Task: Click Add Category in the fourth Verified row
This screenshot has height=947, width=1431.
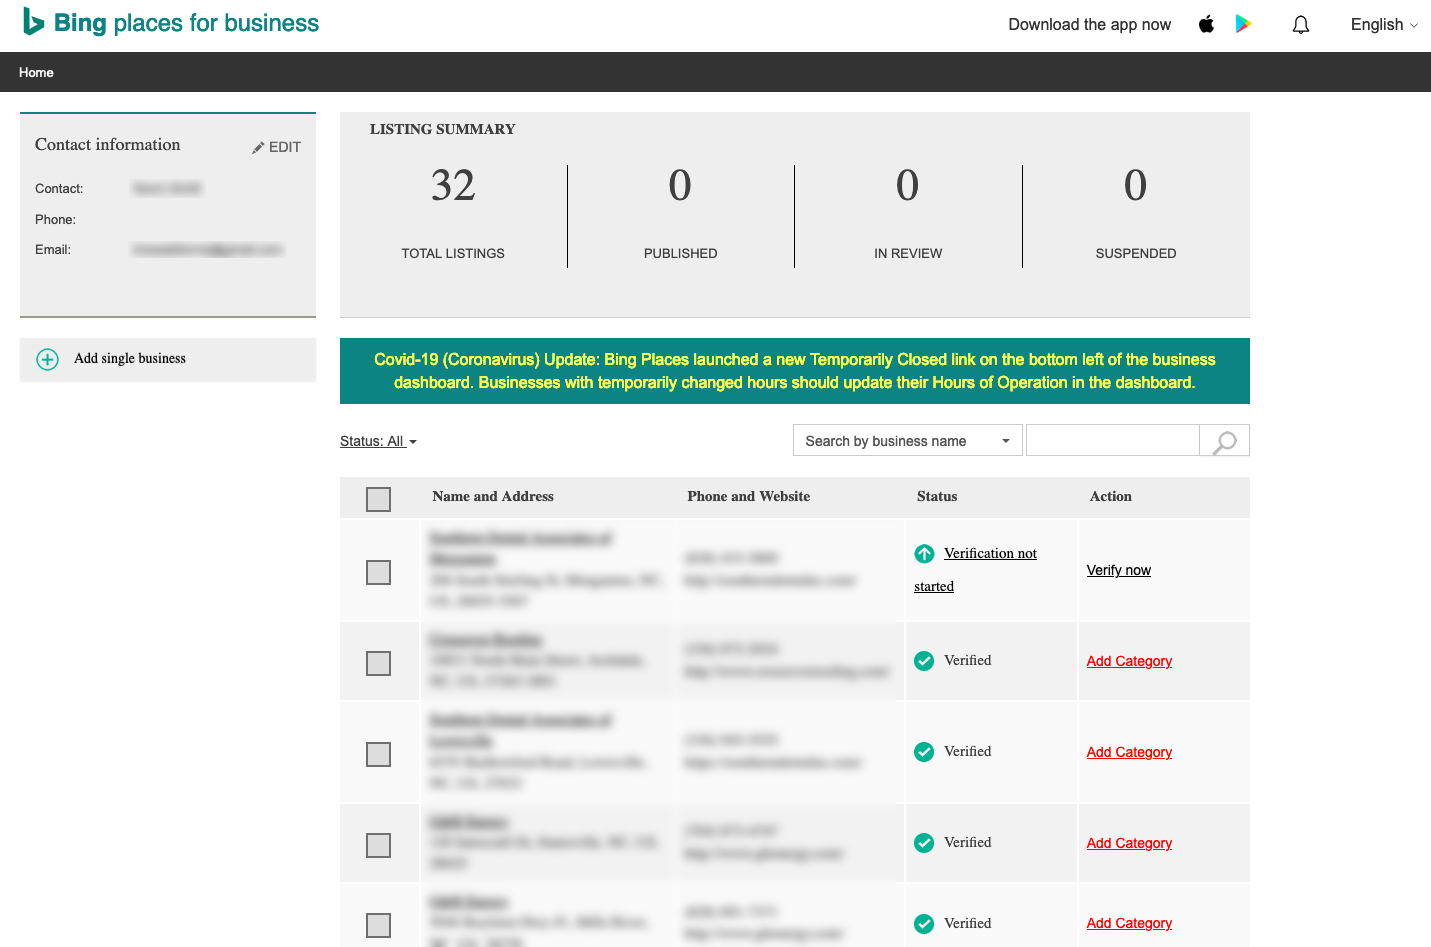Action: (1129, 923)
